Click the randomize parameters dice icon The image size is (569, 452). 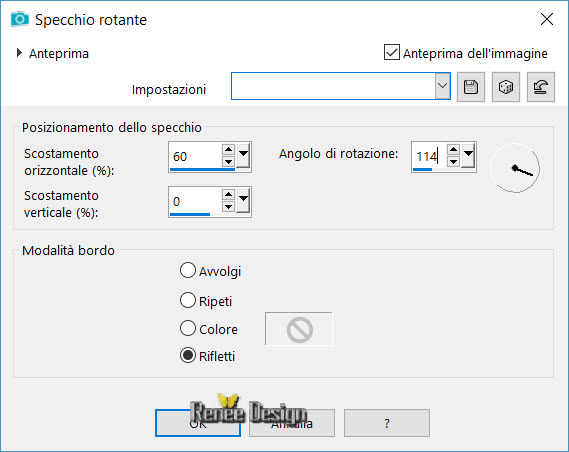(505, 87)
